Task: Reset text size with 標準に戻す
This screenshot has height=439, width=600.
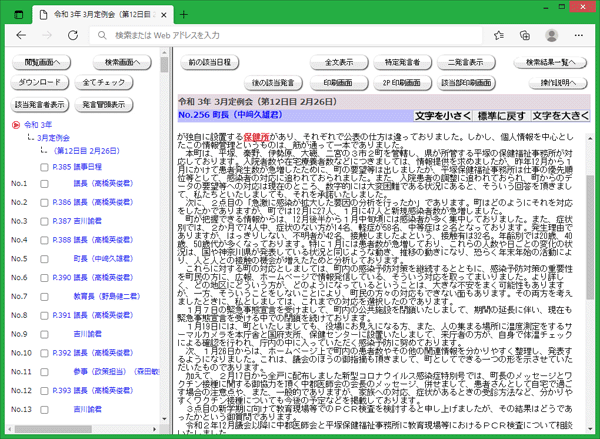Action: coord(502,116)
